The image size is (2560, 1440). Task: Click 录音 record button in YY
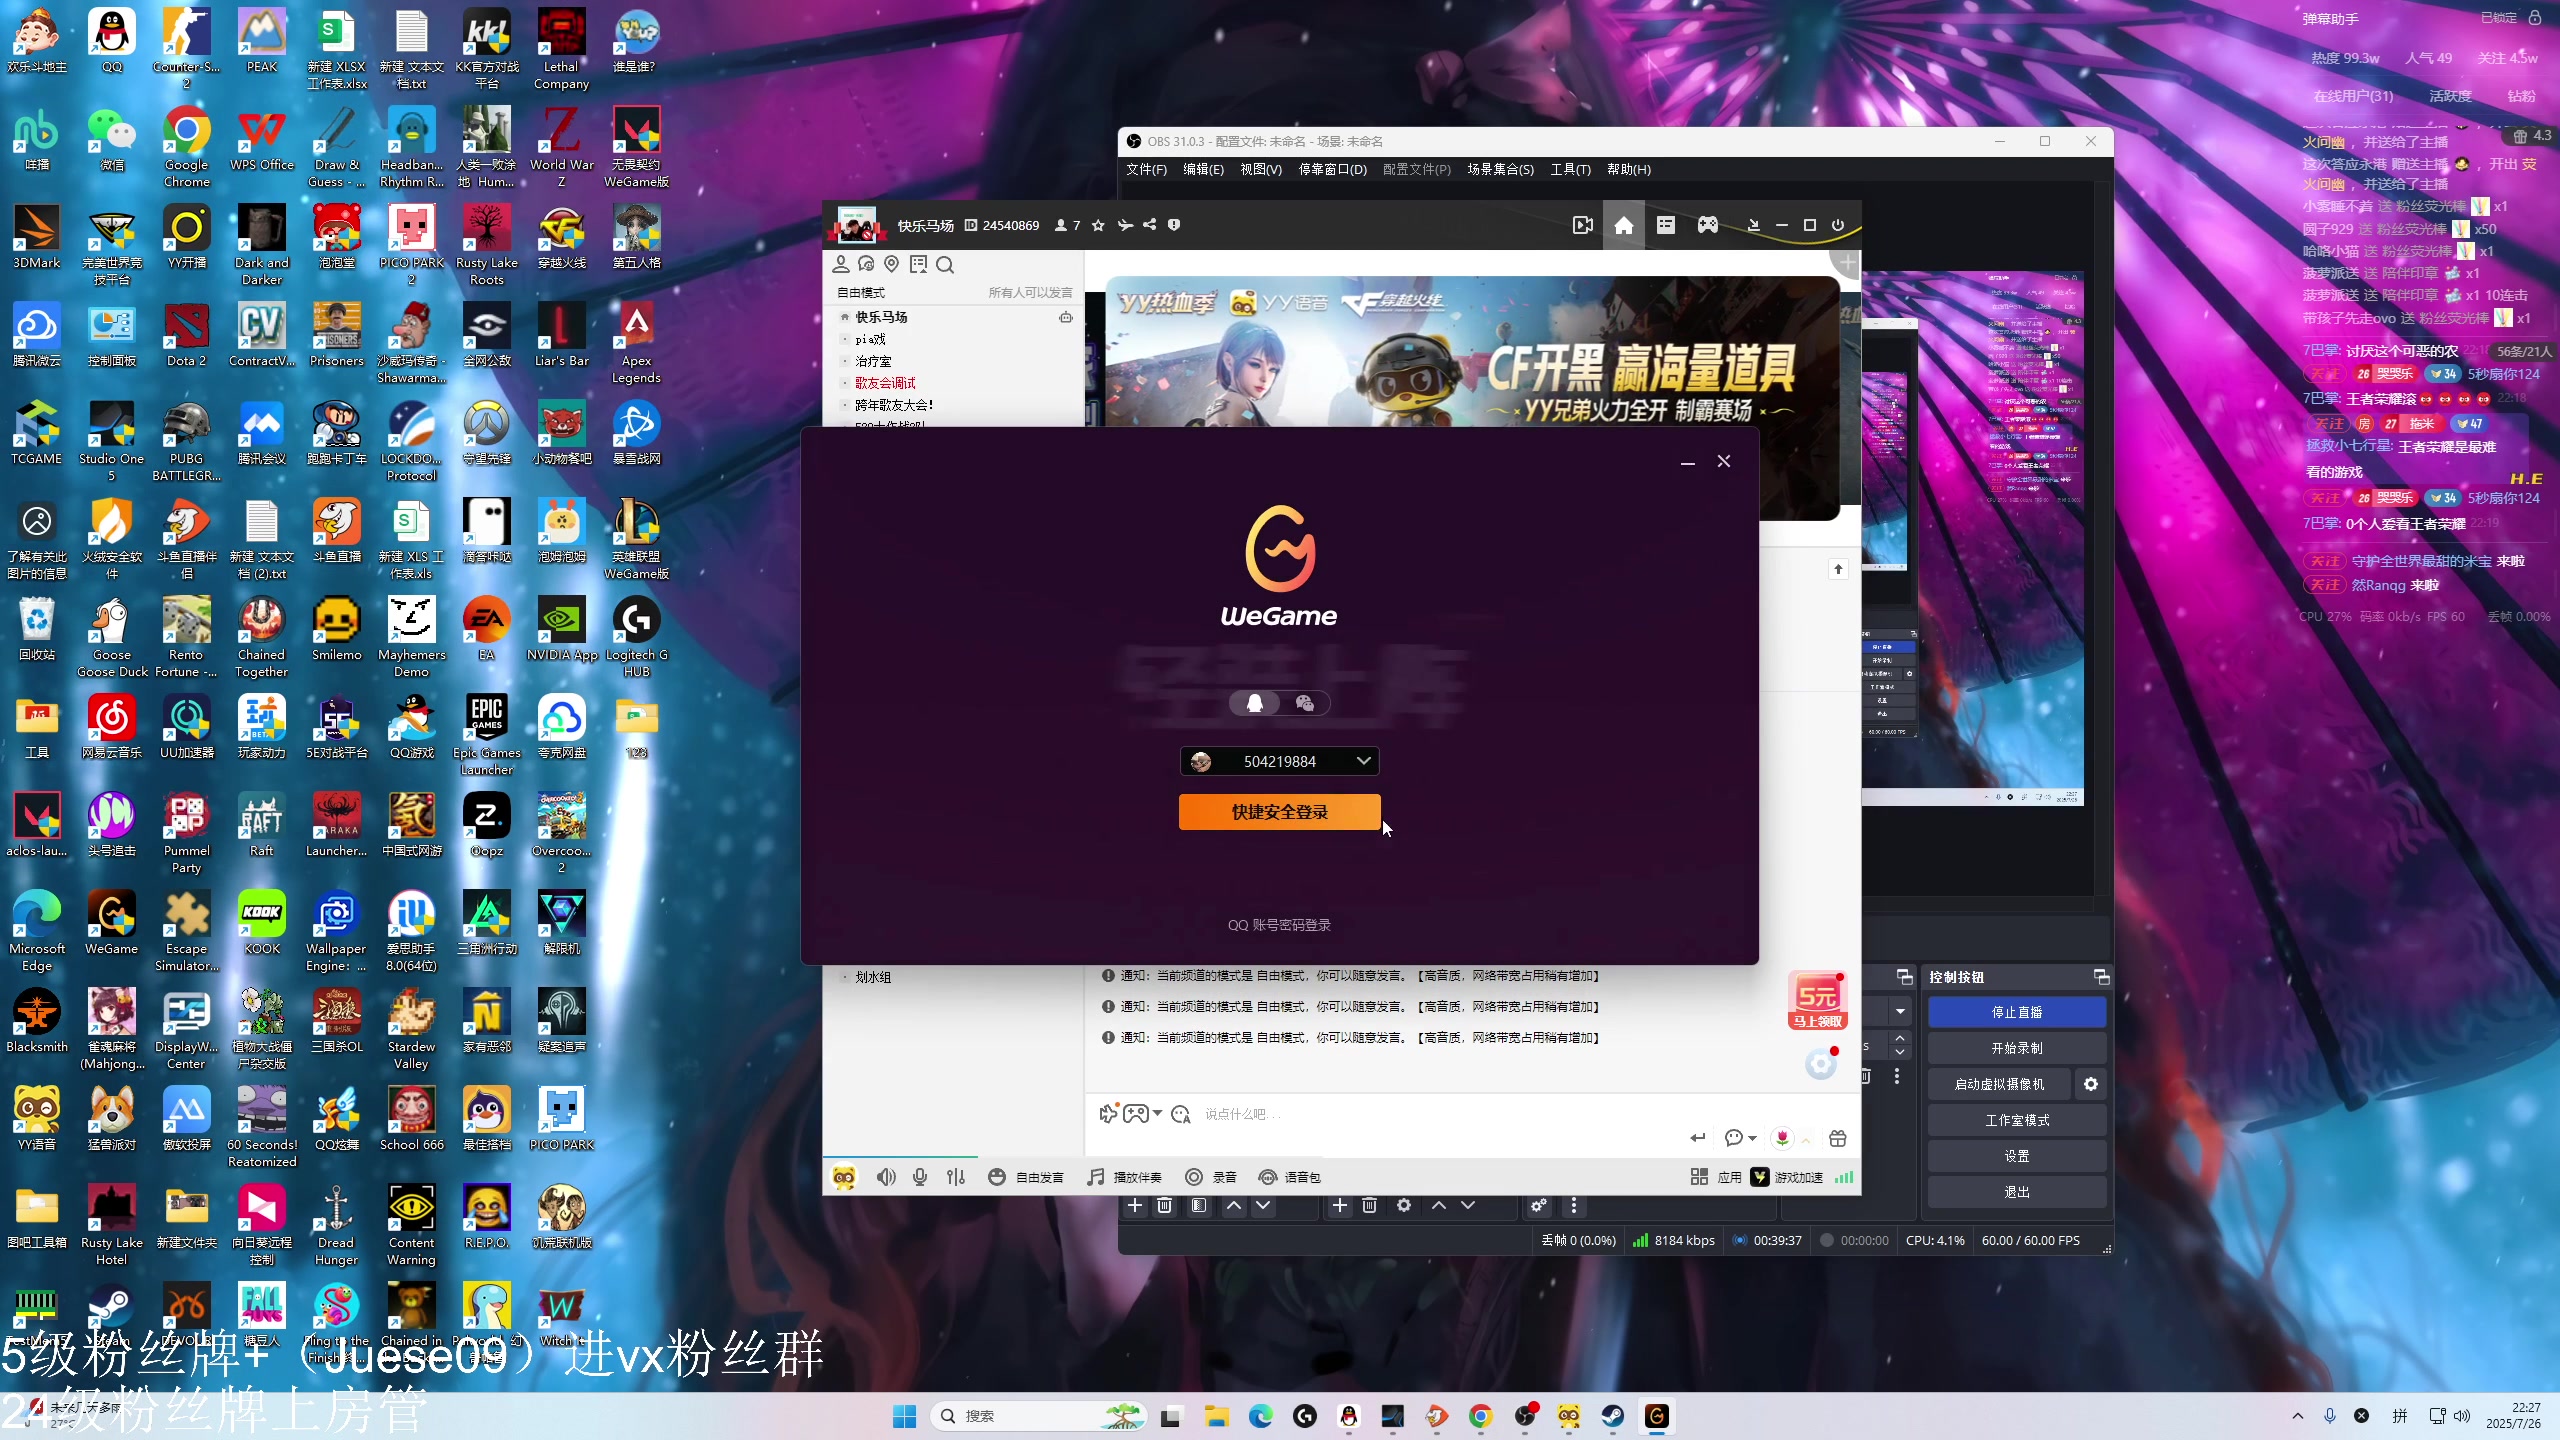1211,1177
